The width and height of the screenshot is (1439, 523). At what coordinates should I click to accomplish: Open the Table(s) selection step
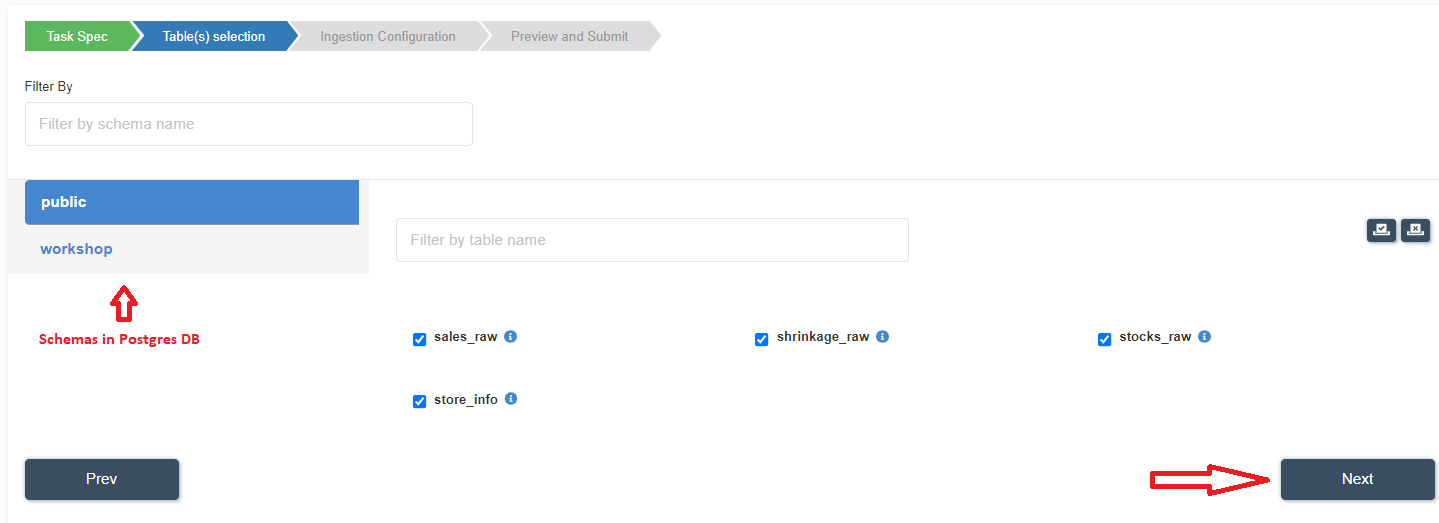coord(214,37)
